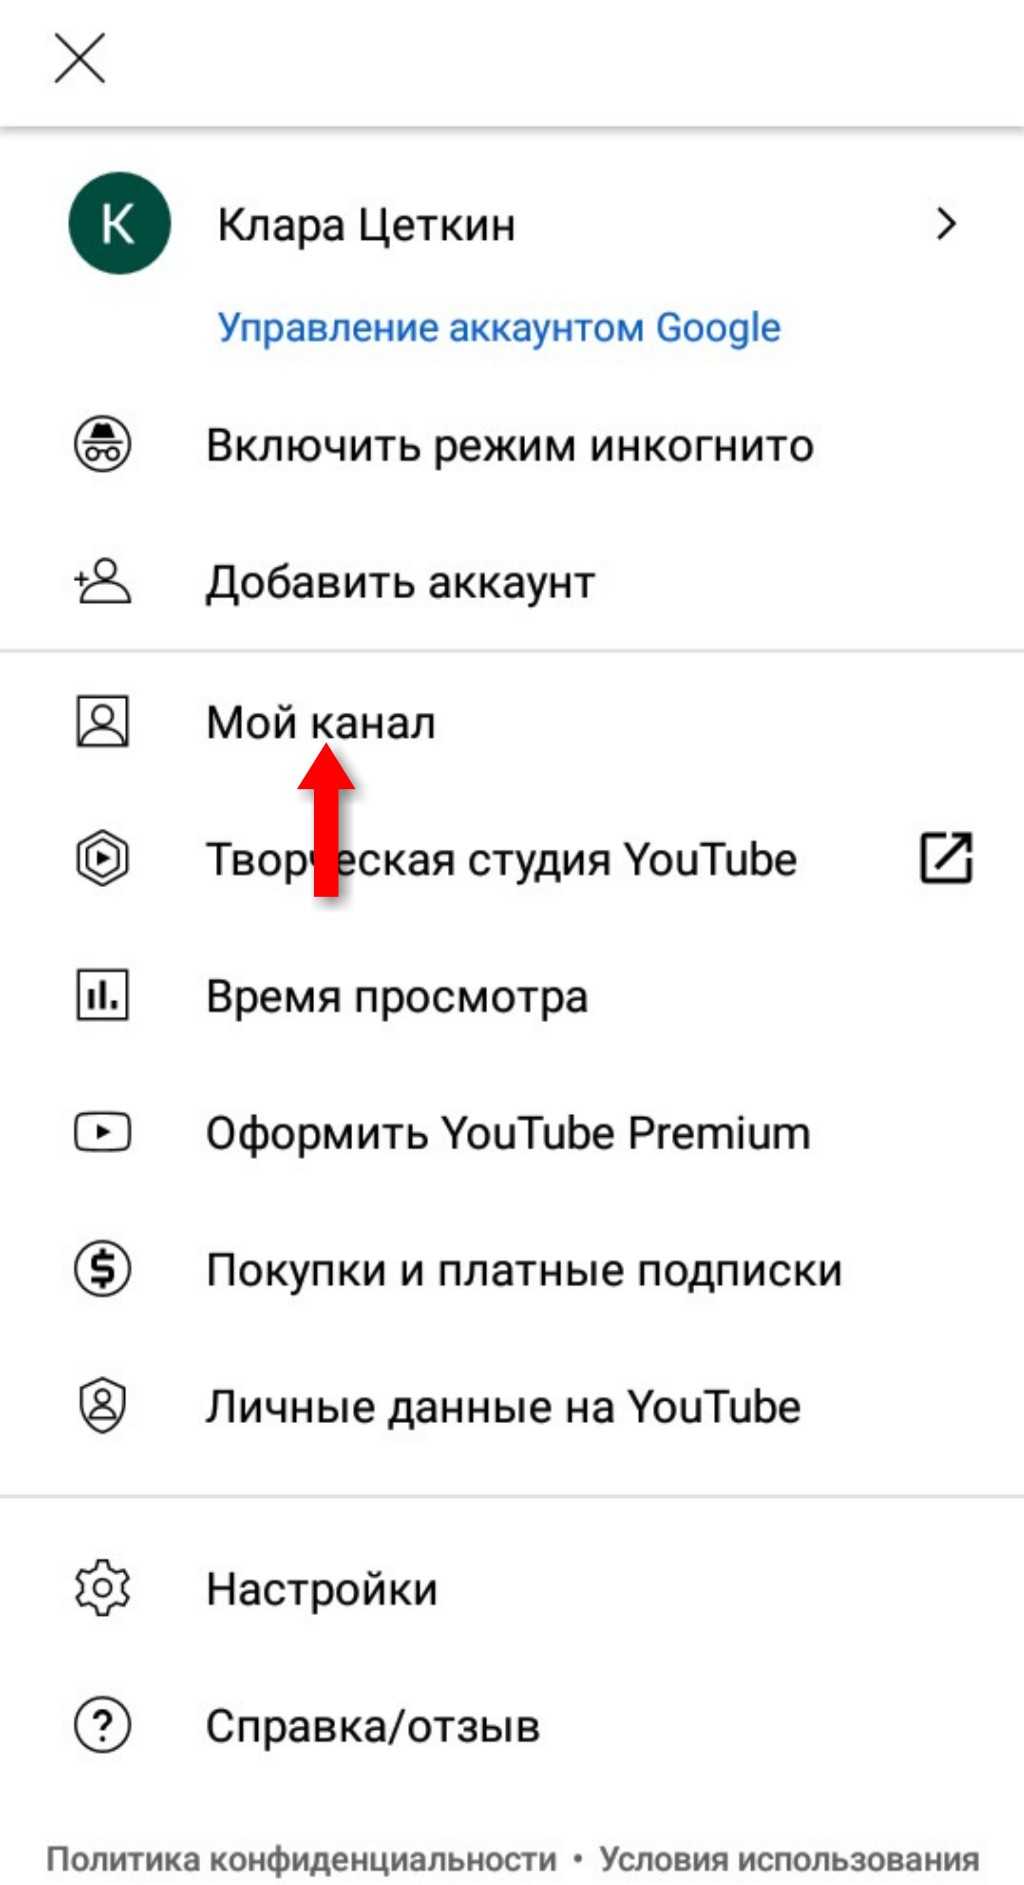Click the add account person icon
Image resolution: width=1024 pixels, height=1885 pixels.
(x=102, y=581)
